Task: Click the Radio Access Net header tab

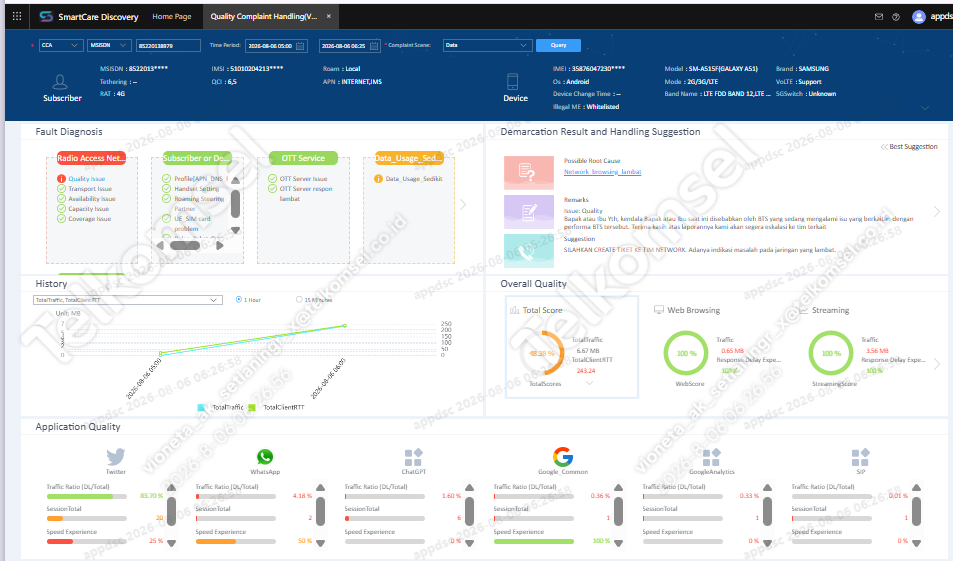Action: 91,158
